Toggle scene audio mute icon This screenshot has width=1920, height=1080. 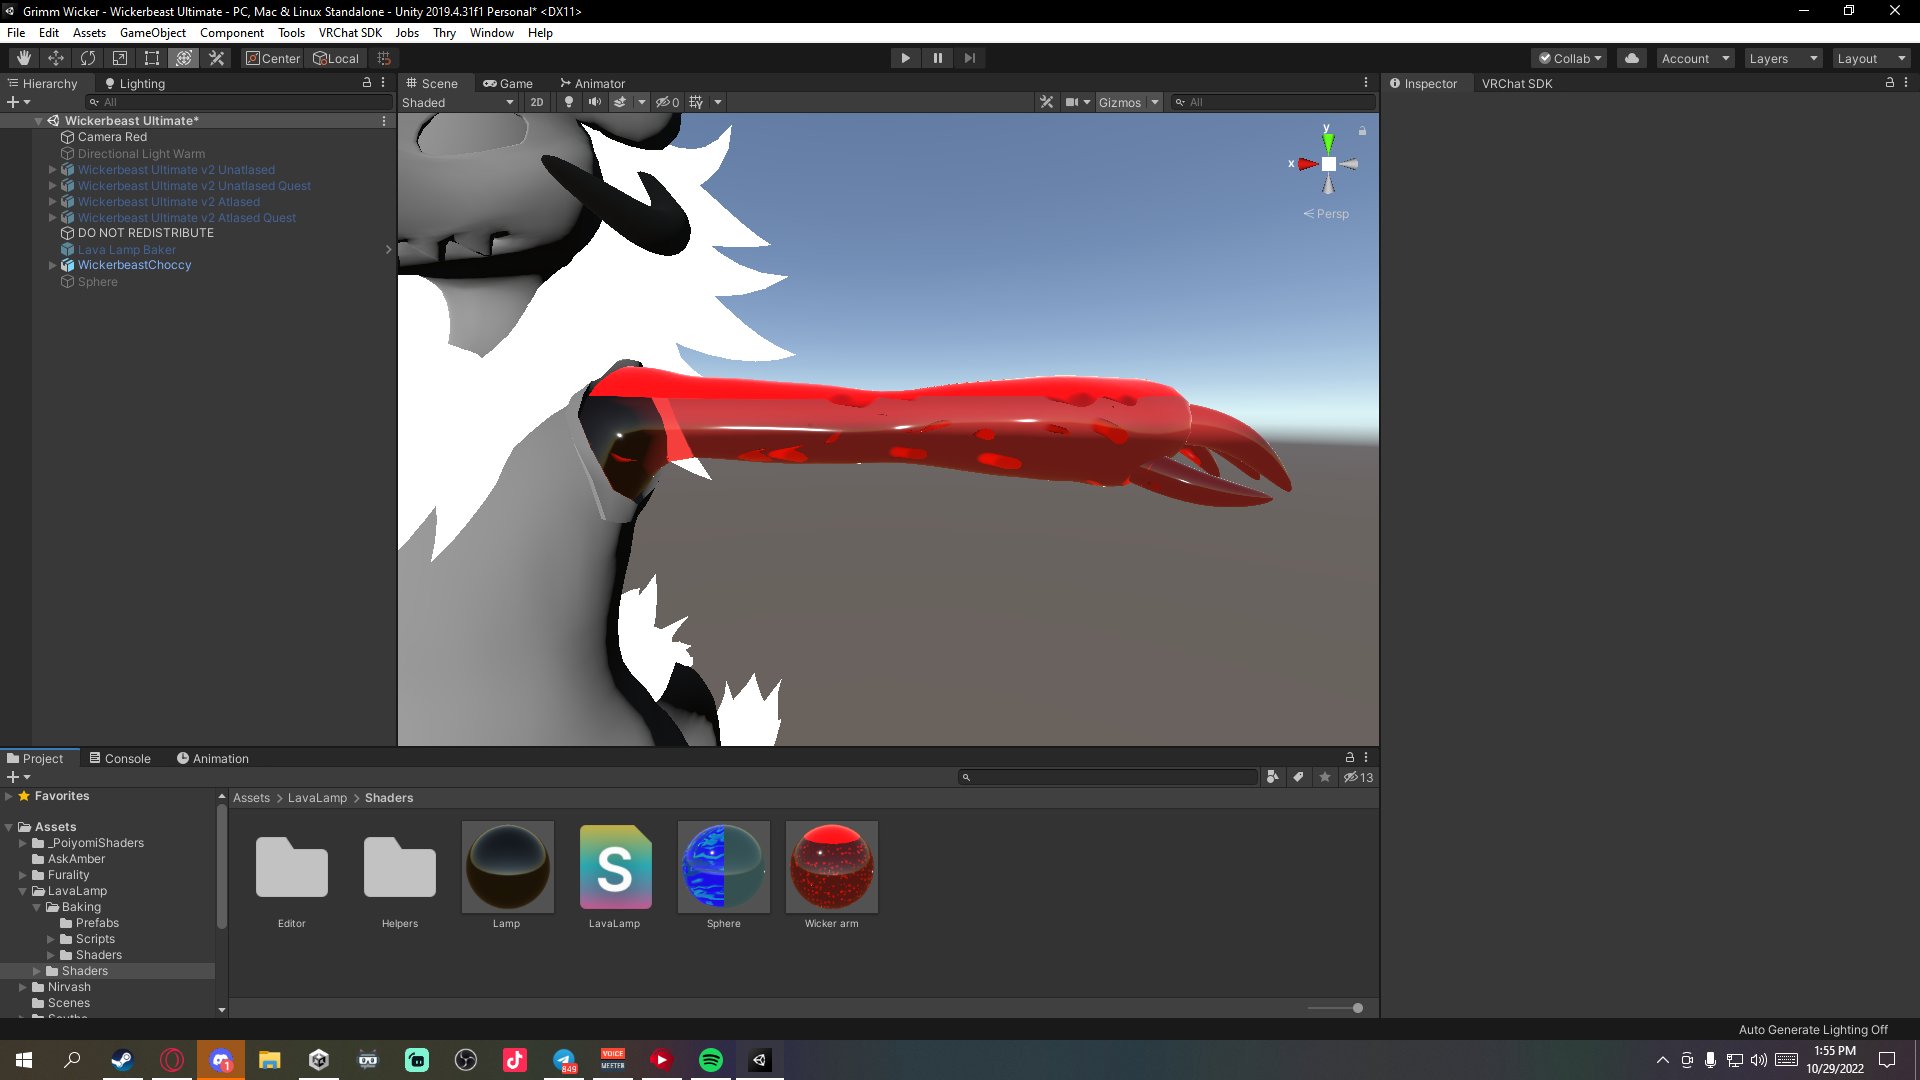point(595,102)
